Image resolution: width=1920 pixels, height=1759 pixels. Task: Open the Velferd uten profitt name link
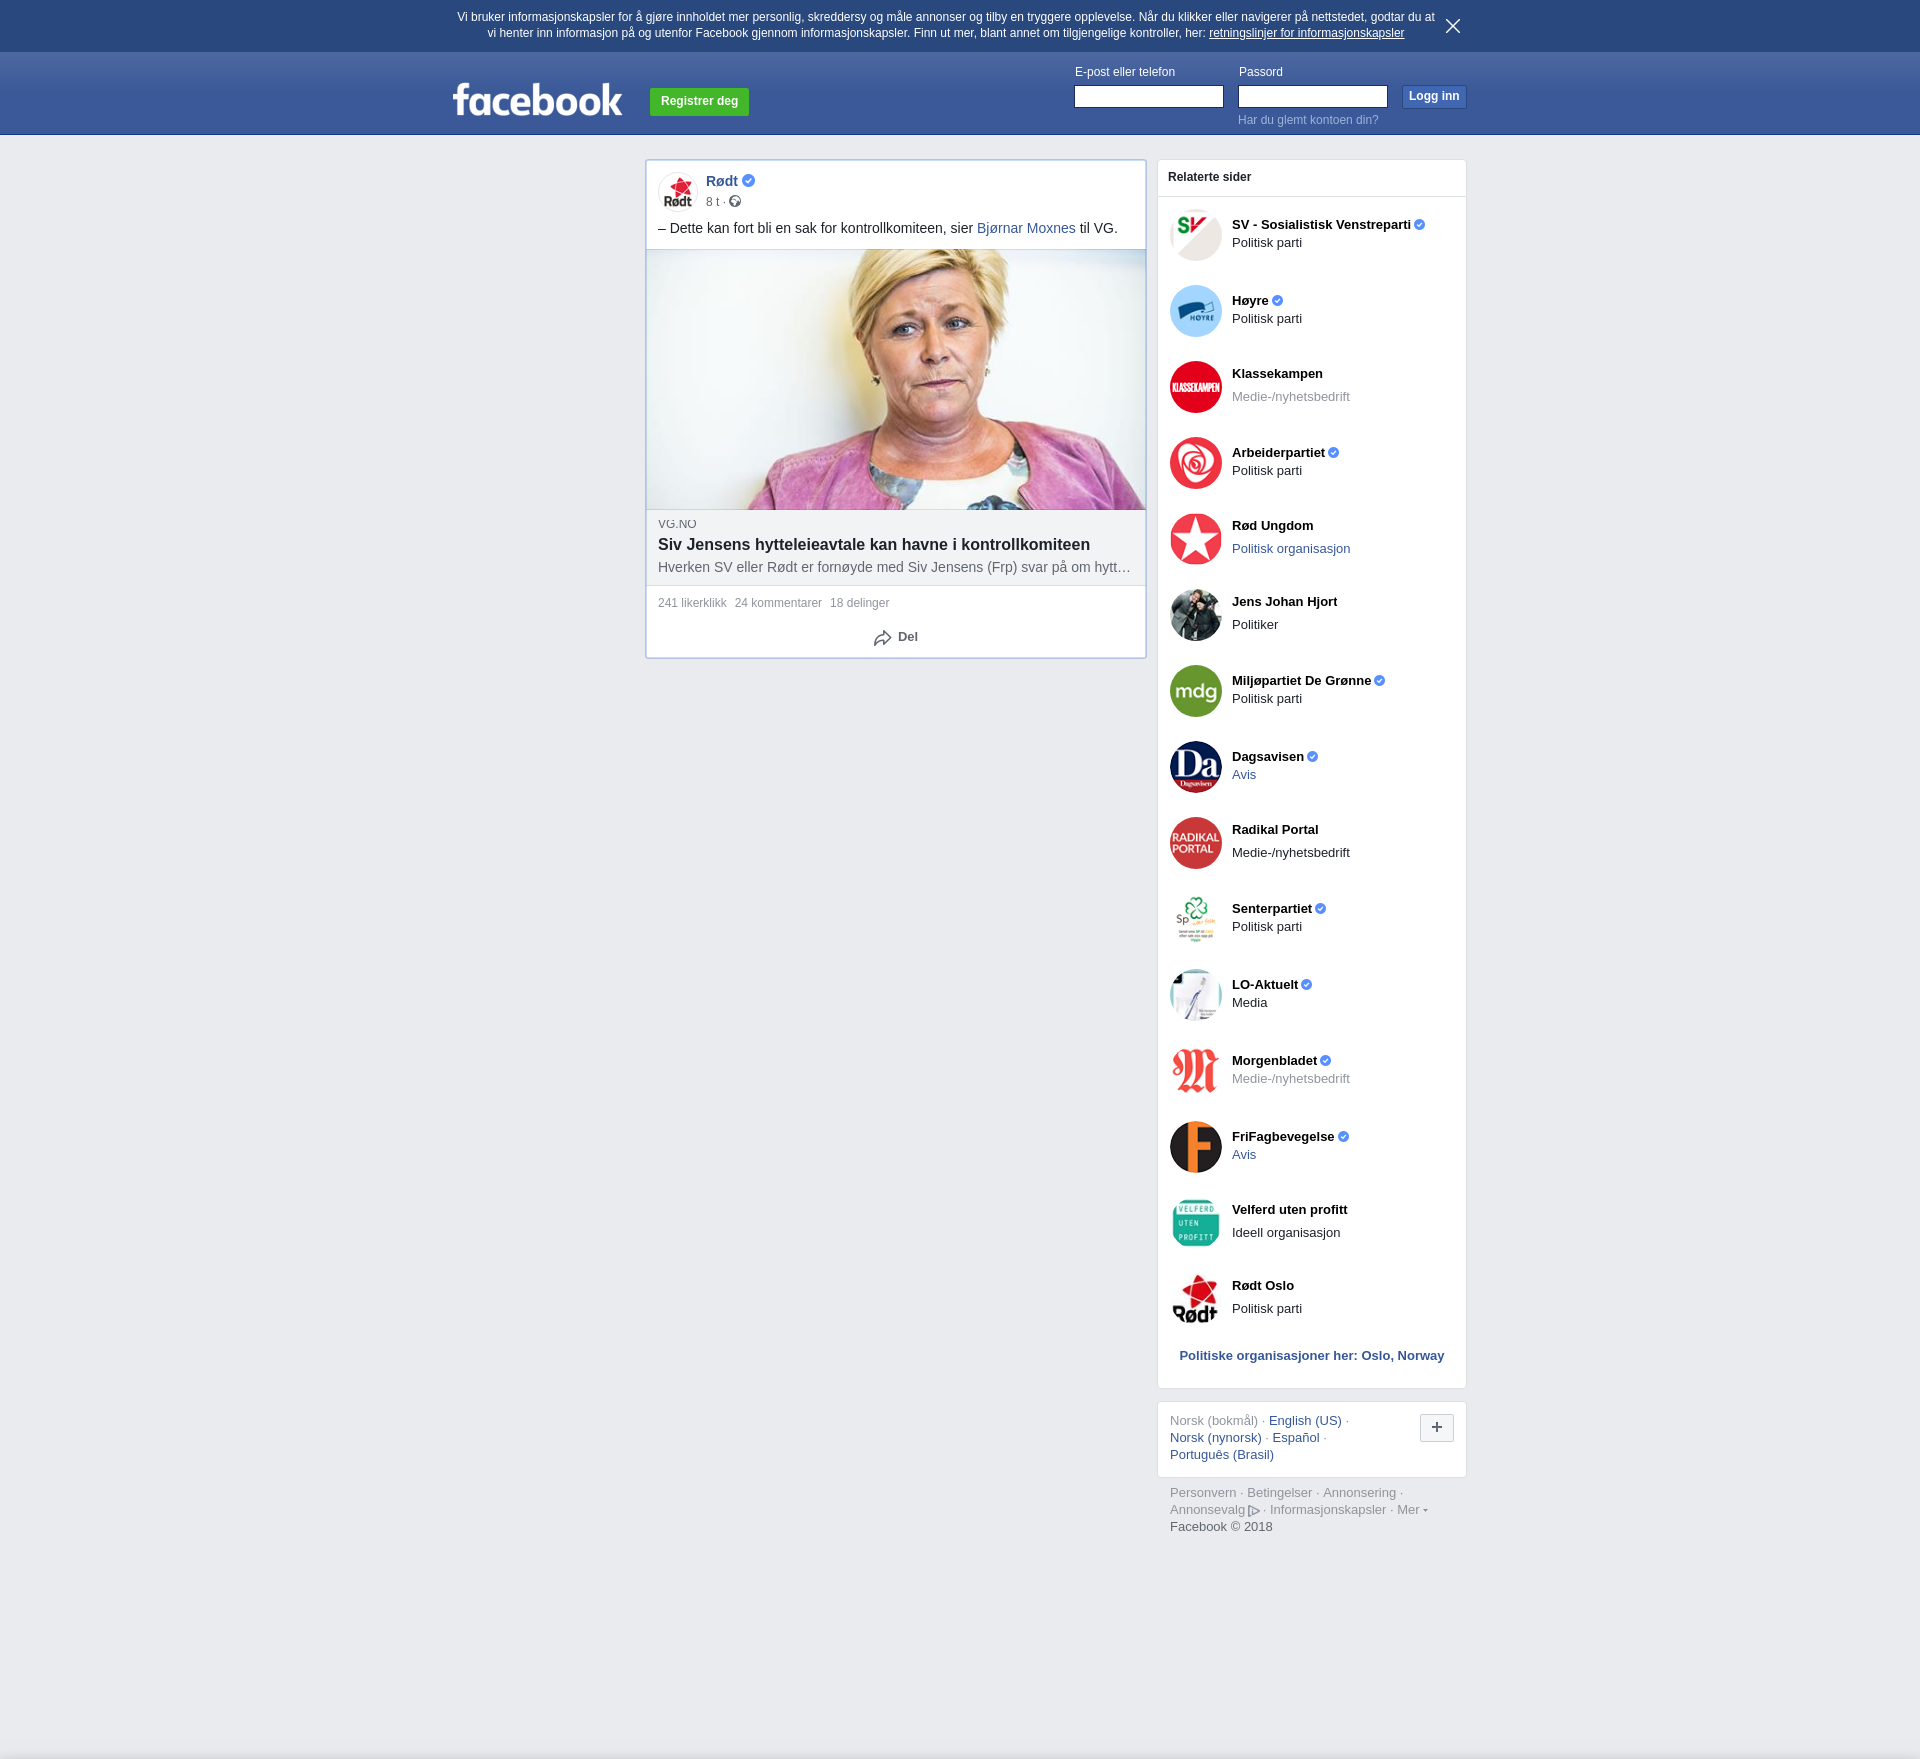(1290, 1210)
